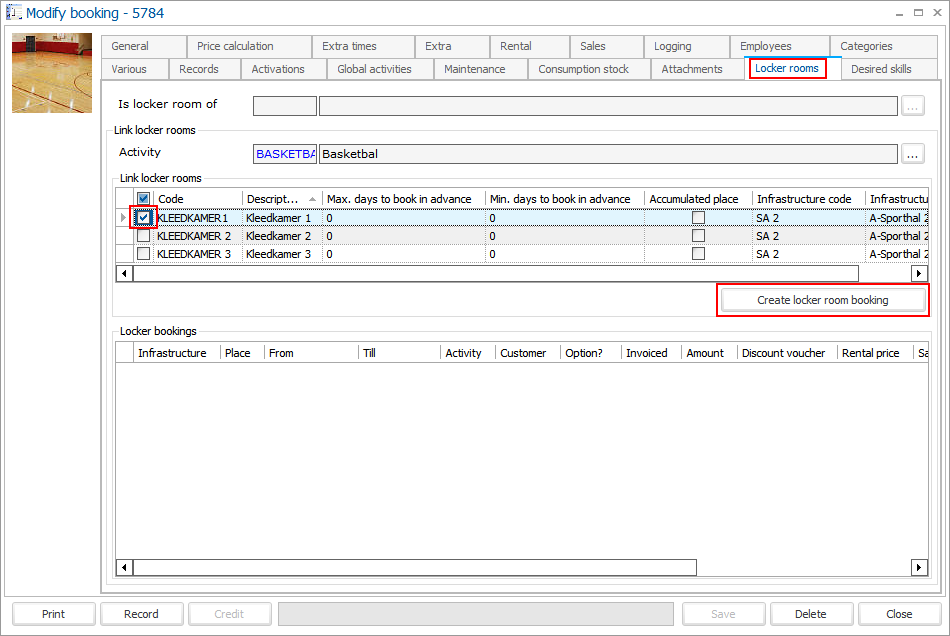Switch to the Price calculation tab
Viewport: 950px width, 636px height.
tap(235, 46)
